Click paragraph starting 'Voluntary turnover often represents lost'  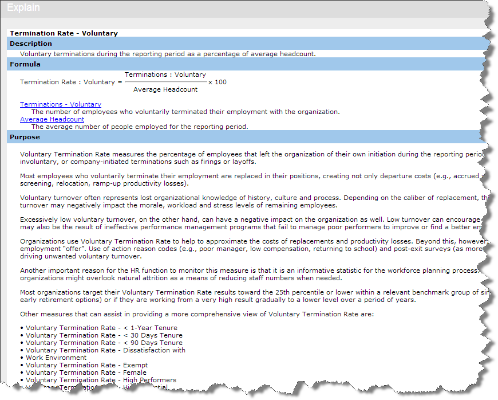253,201
